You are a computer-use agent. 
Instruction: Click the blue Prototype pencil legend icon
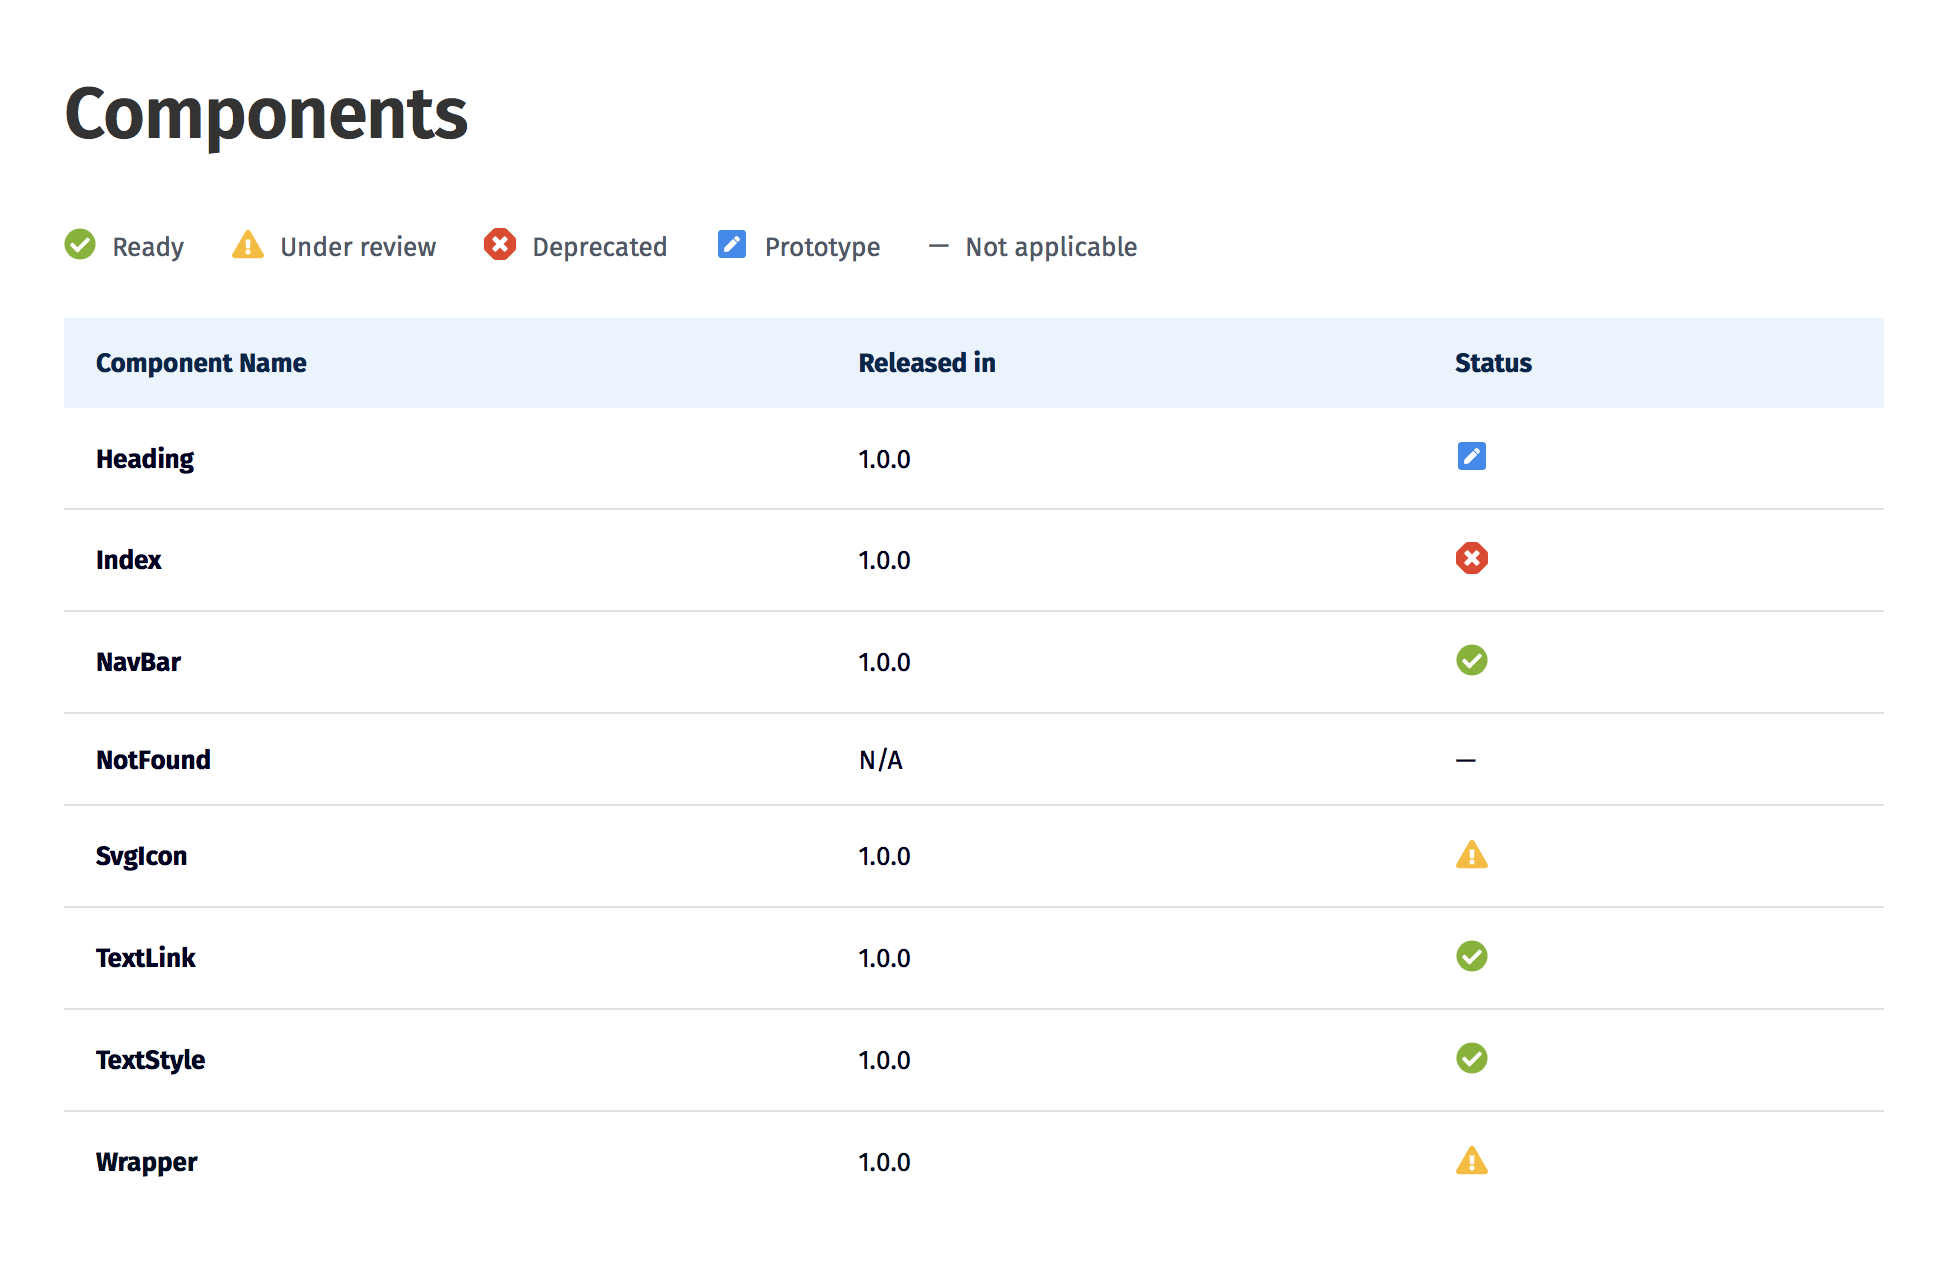(x=732, y=244)
